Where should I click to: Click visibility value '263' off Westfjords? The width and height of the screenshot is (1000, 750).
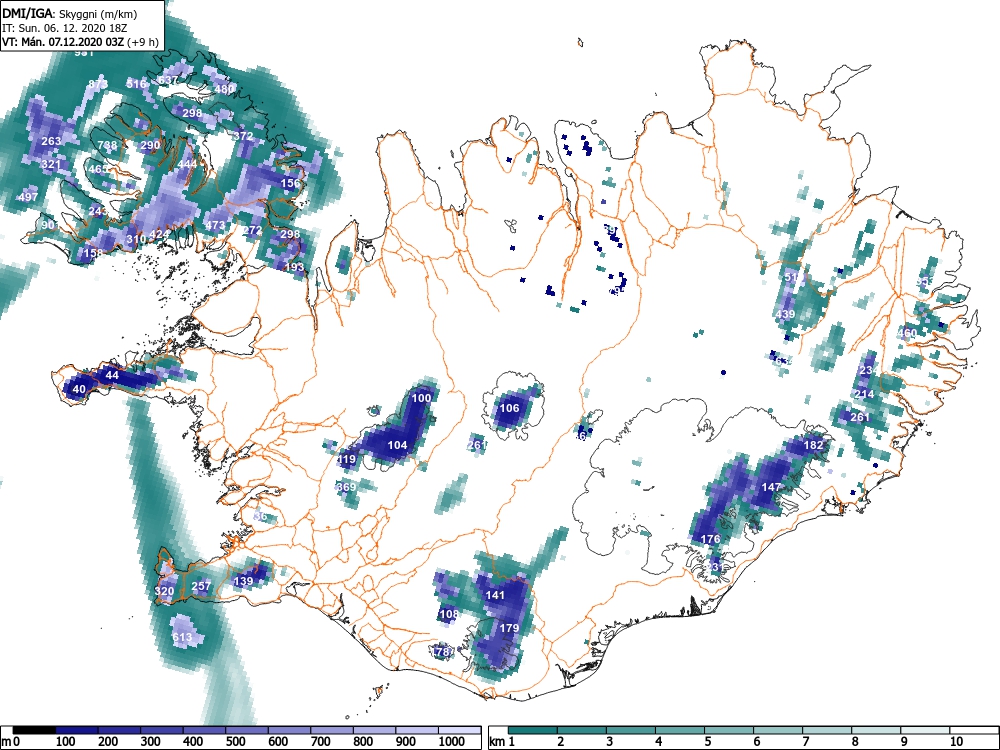[x=51, y=141]
